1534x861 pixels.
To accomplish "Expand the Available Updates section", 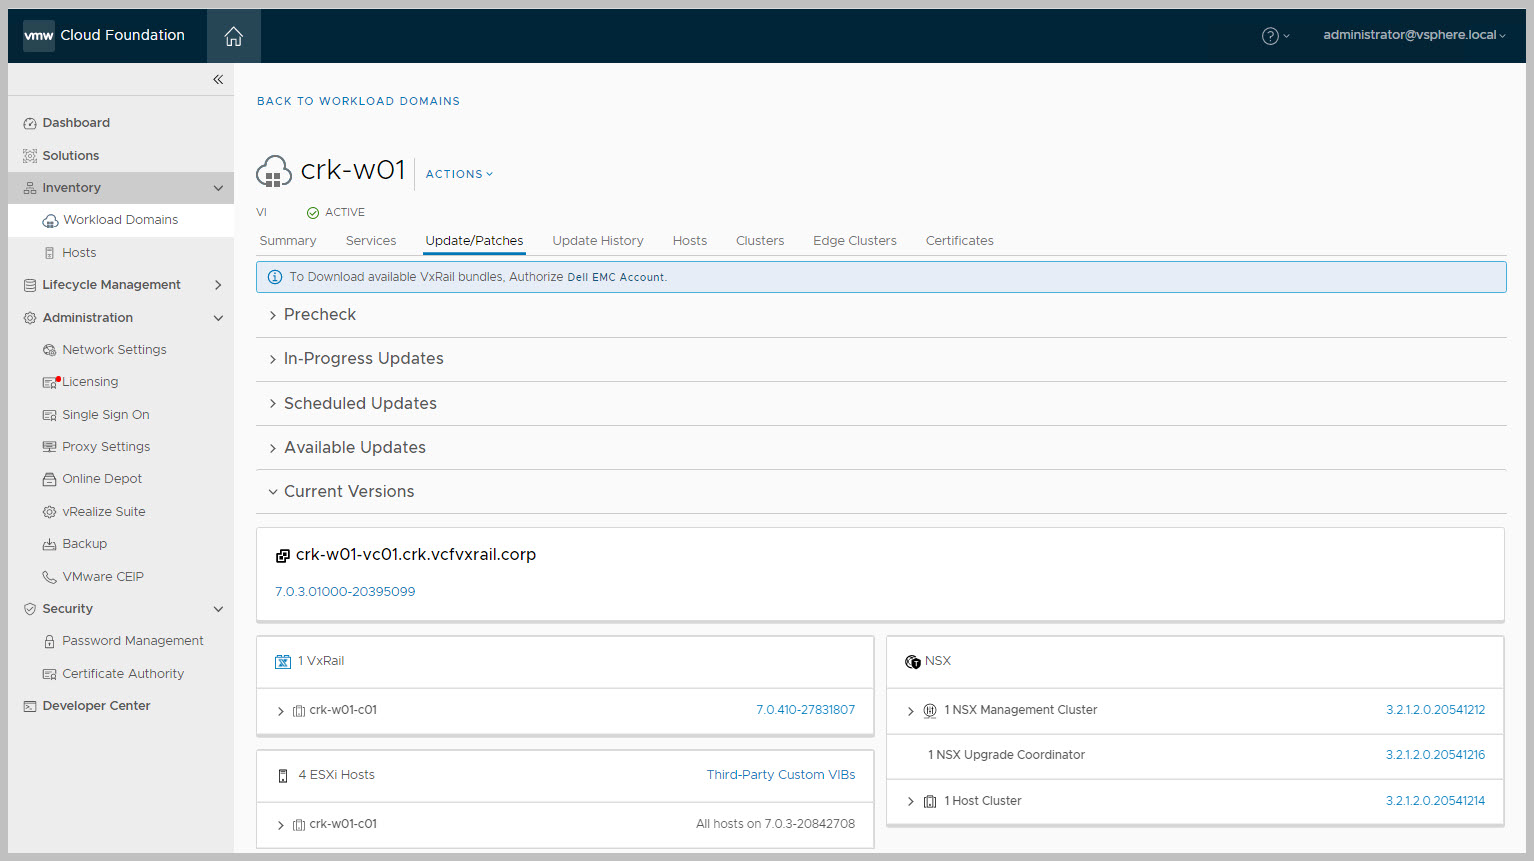I will click(x=273, y=448).
